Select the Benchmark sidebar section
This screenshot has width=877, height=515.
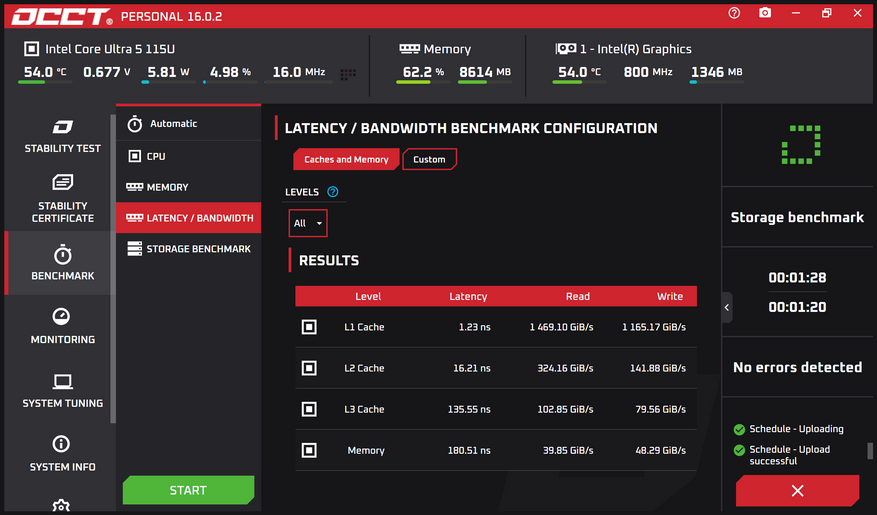pos(62,262)
